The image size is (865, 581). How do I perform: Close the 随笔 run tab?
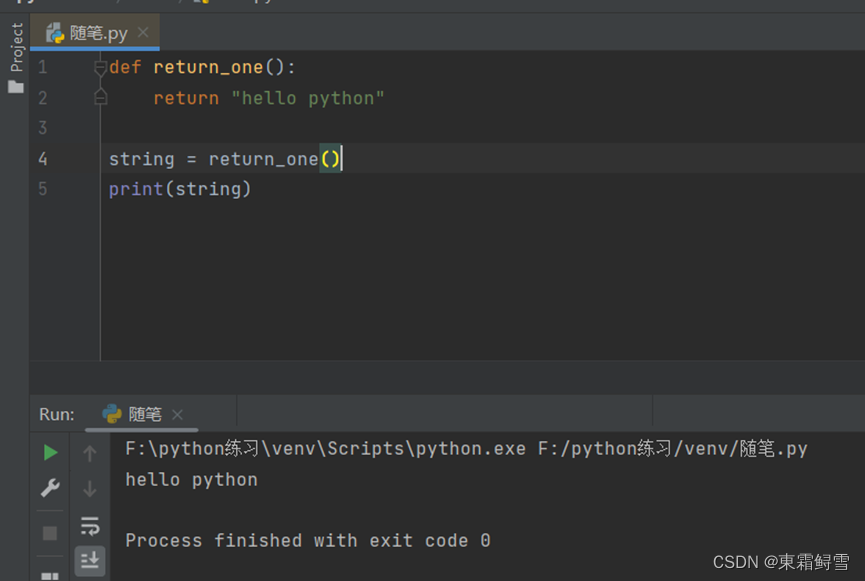tap(177, 414)
